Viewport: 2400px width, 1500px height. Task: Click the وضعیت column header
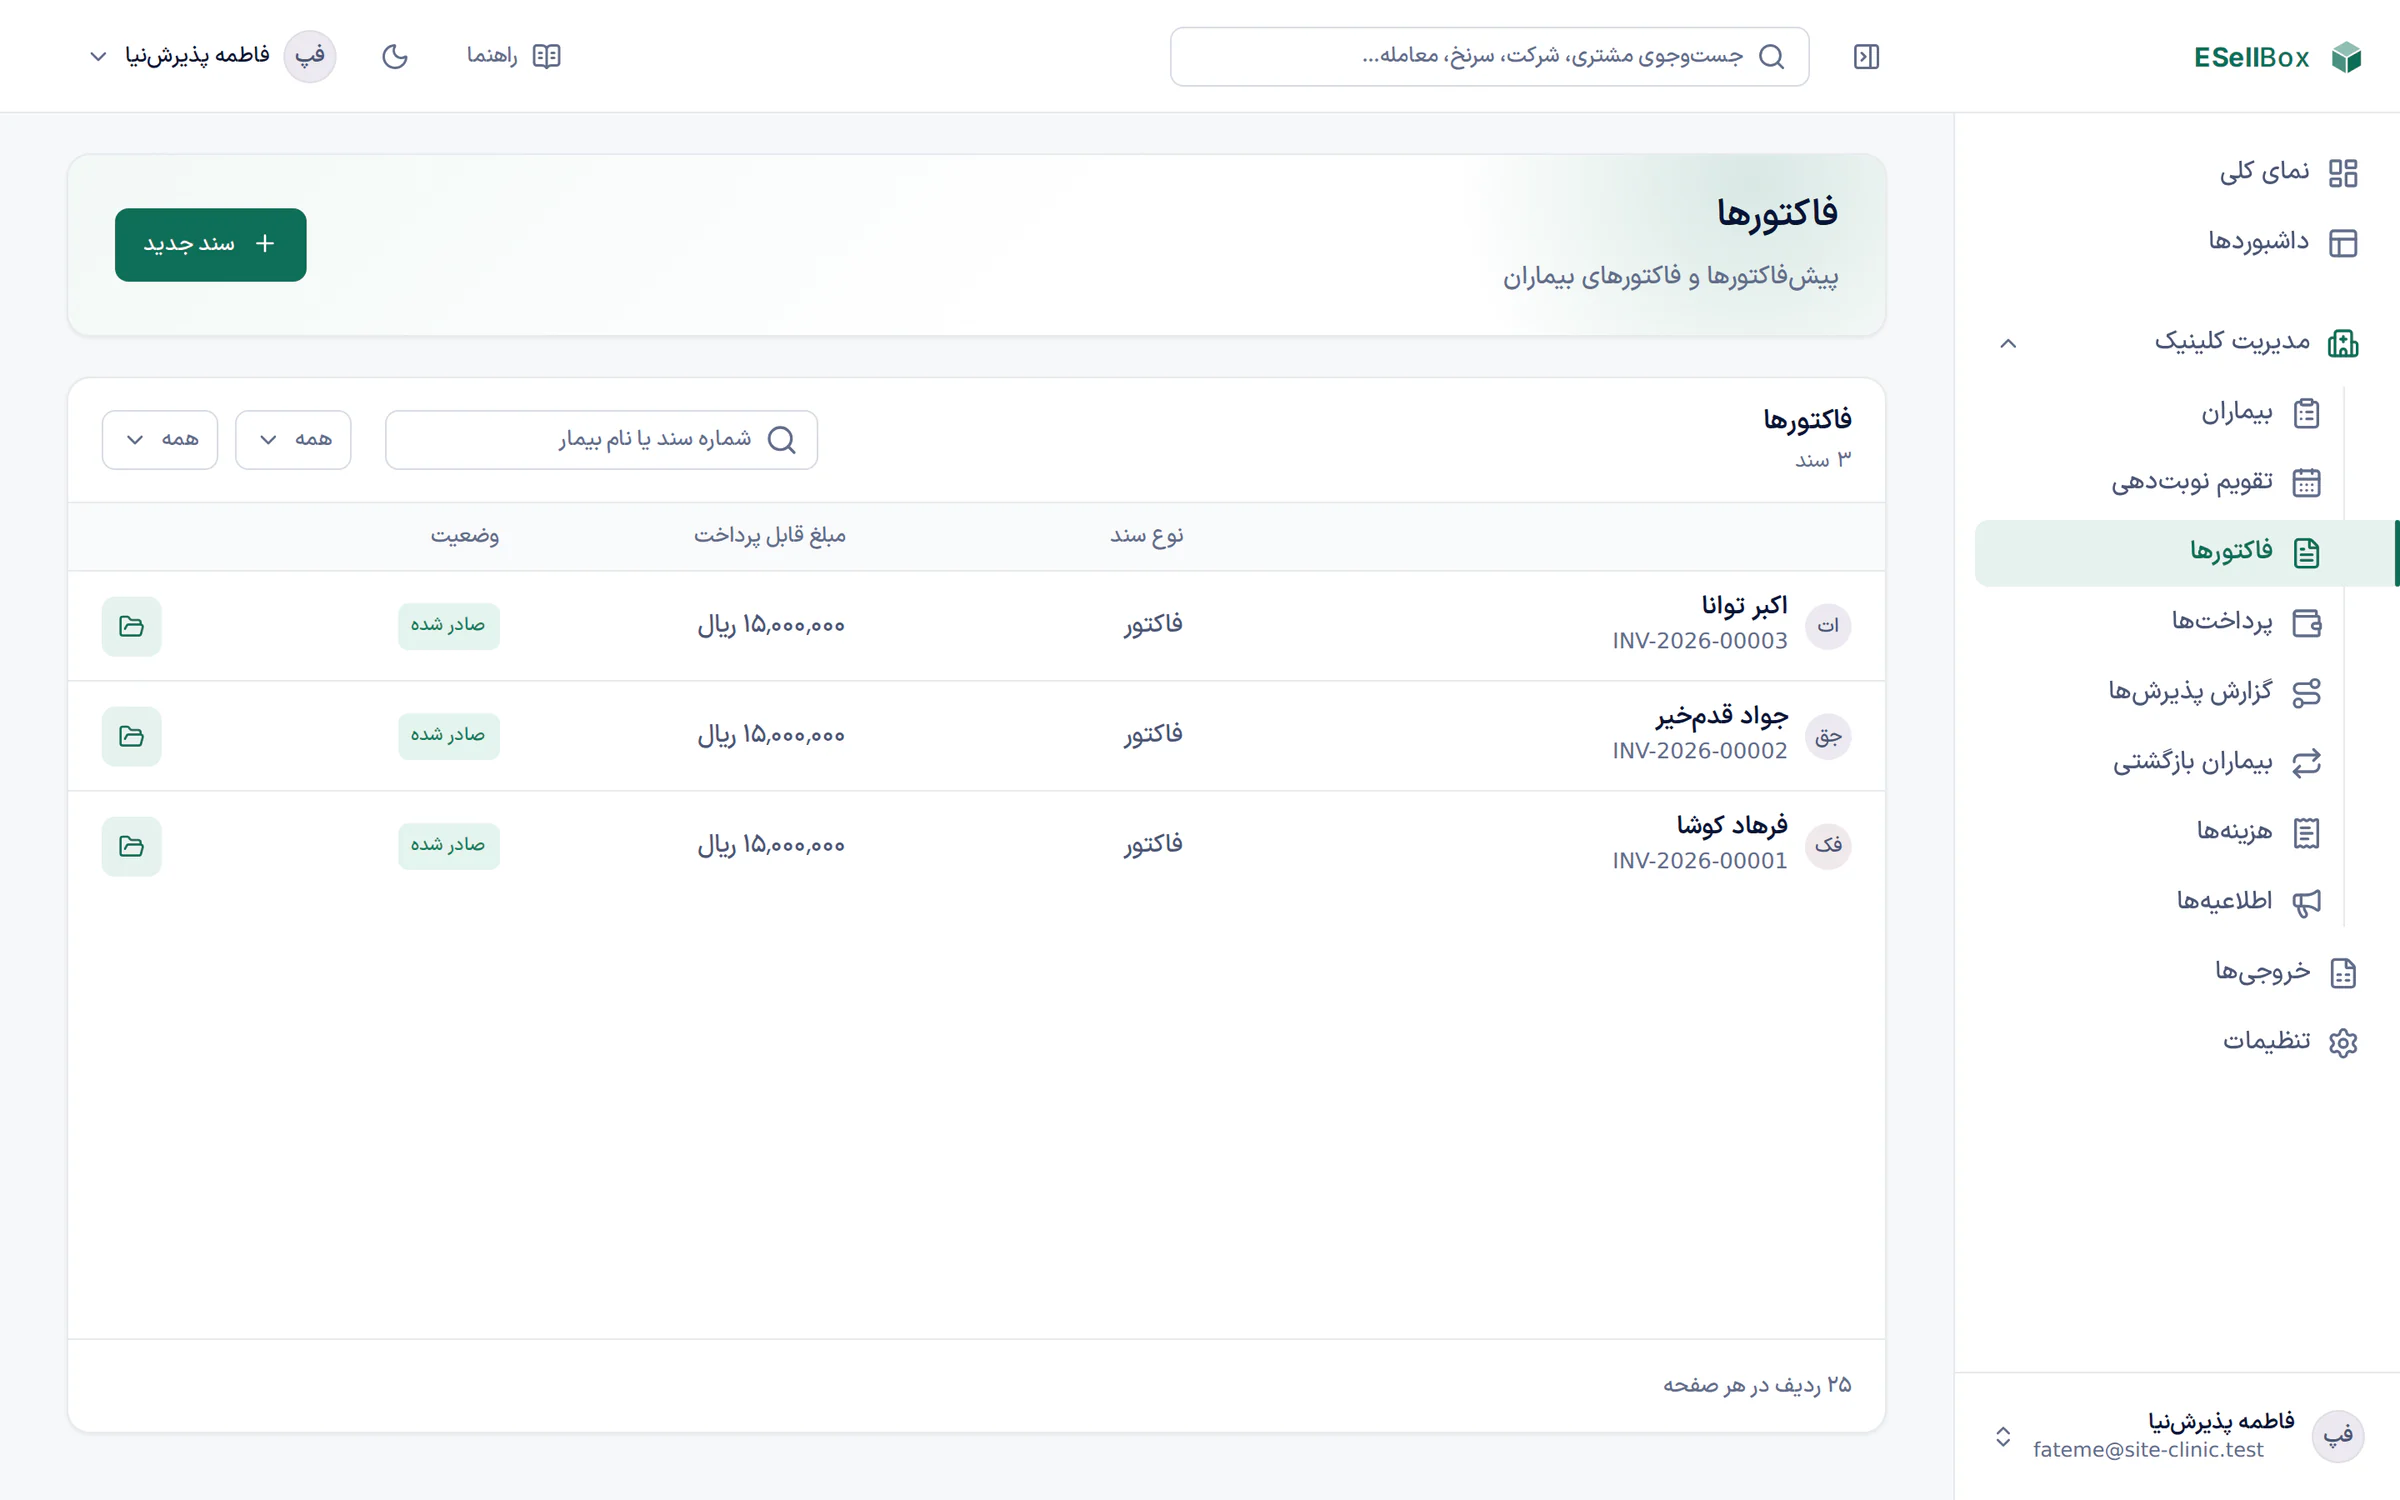465,536
